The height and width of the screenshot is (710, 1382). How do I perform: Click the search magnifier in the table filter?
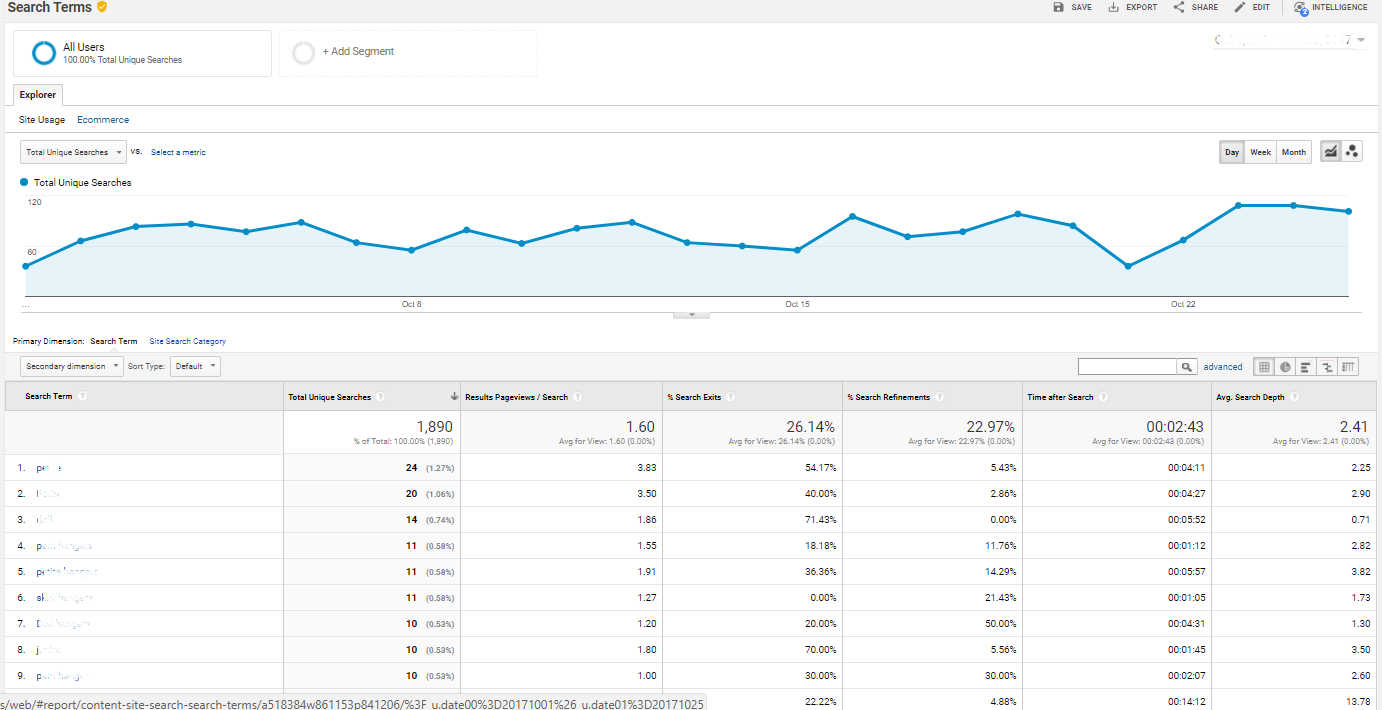1186,366
